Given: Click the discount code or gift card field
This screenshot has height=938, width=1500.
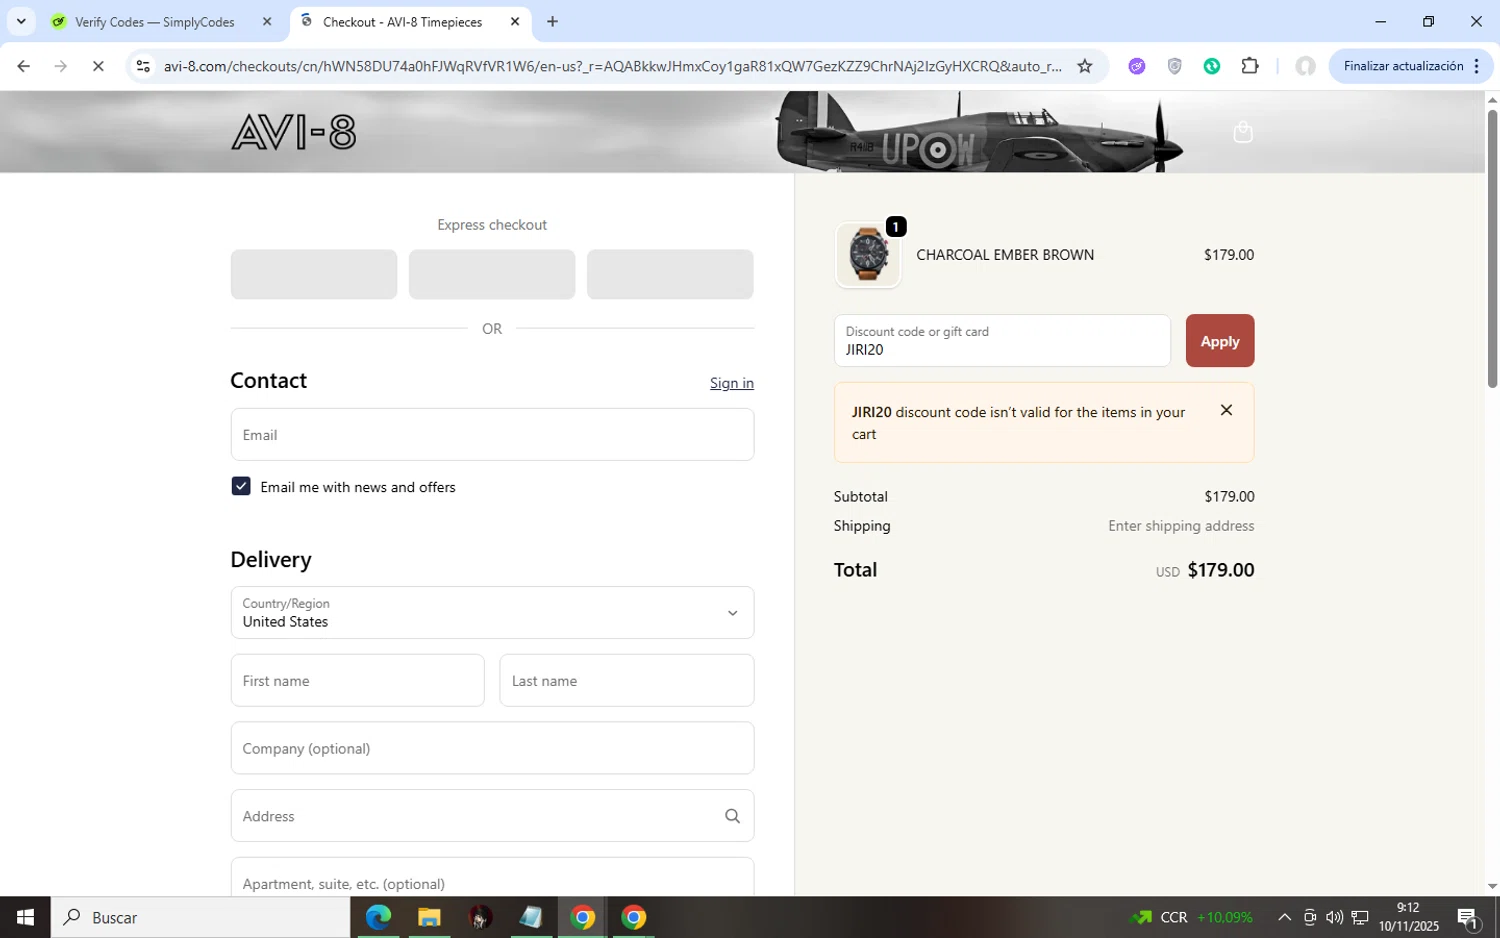Looking at the screenshot, I should click(x=1002, y=341).
